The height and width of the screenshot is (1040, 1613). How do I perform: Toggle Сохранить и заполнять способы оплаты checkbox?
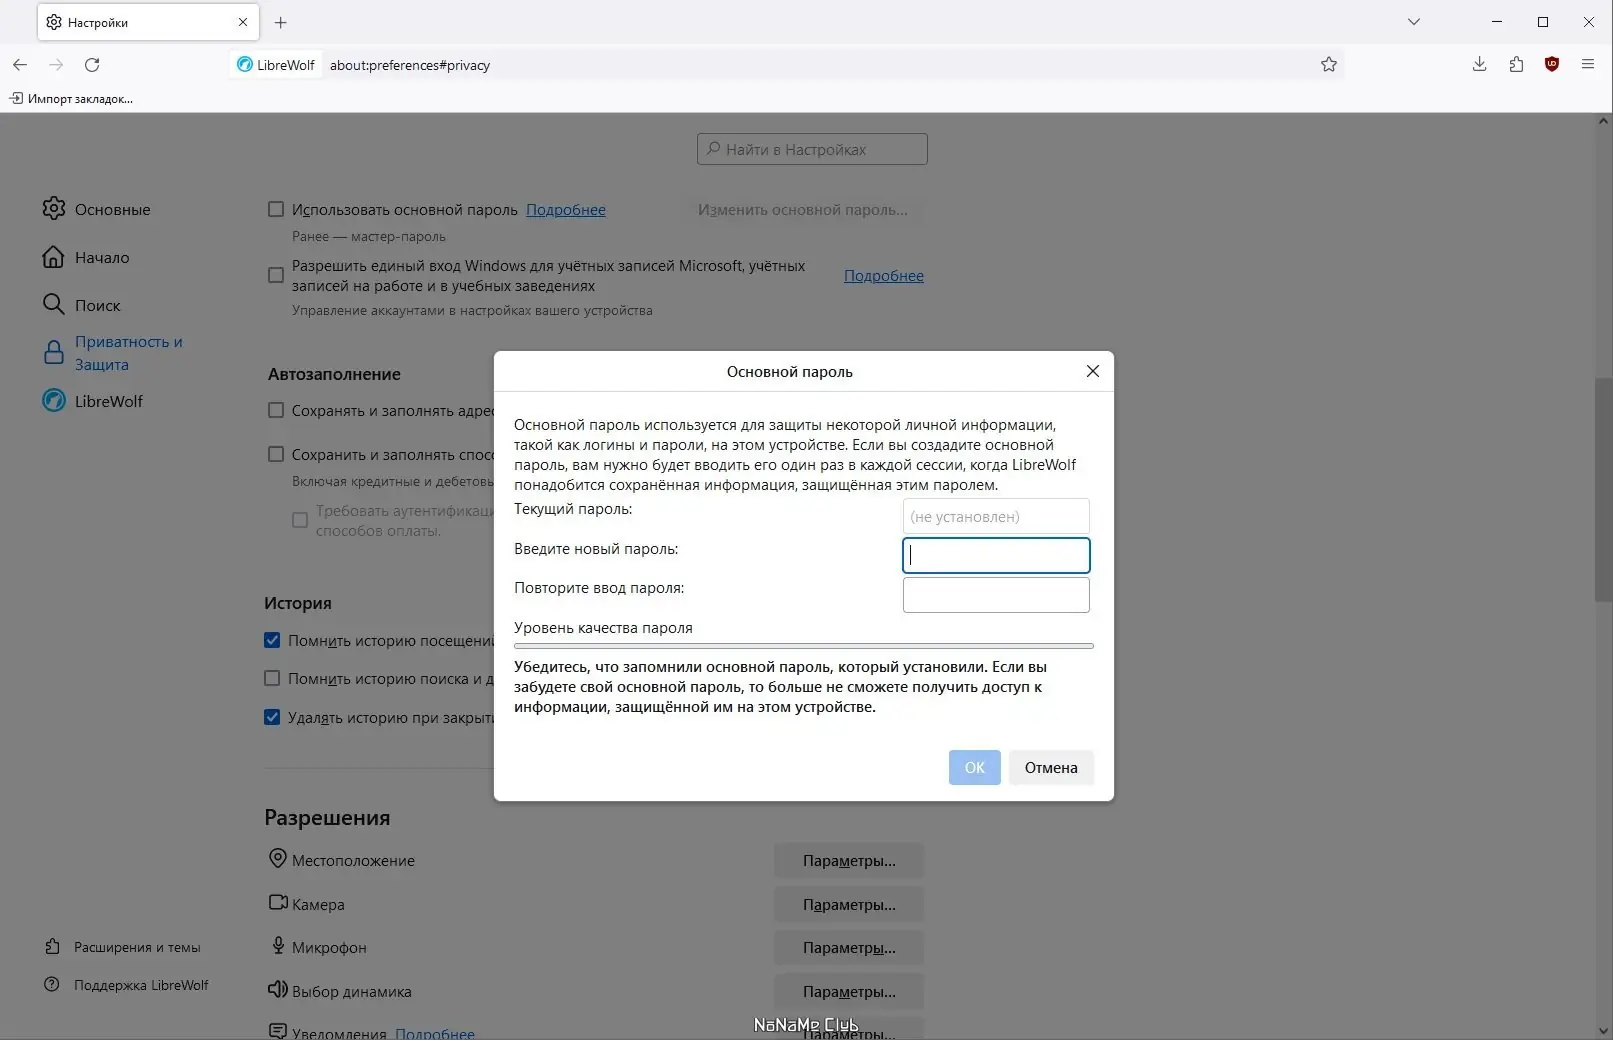(276, 454)
